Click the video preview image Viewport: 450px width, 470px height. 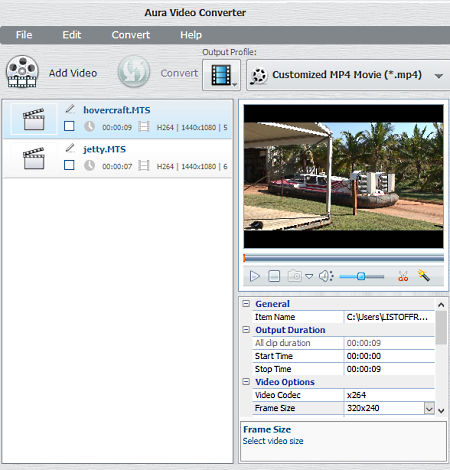pos(344,176)
